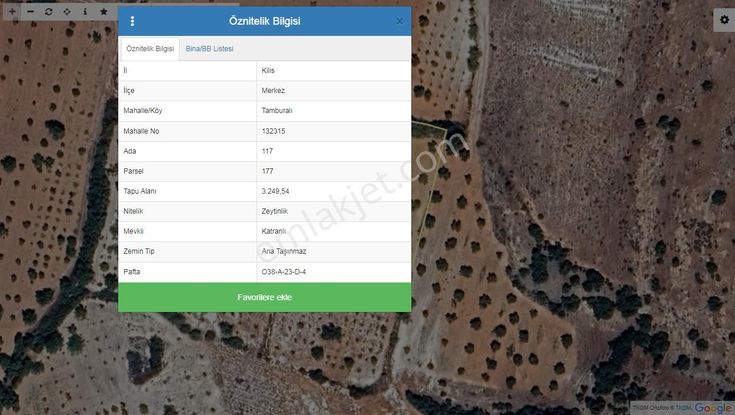
Task: Click the Pafta label
Action: (x=132, y=272)
